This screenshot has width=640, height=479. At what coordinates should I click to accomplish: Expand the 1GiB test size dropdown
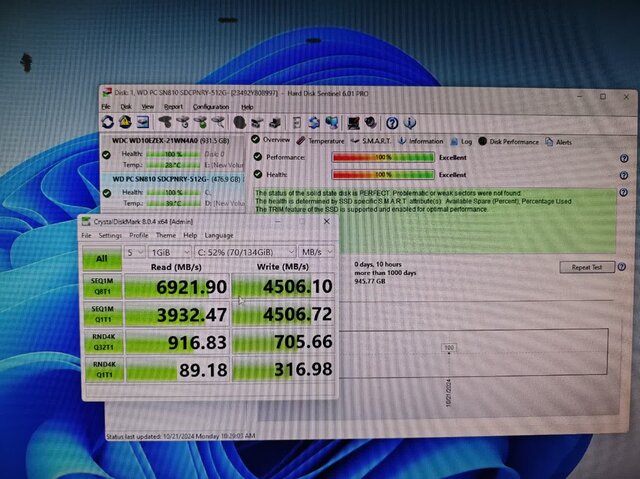(x=170, y=252)
